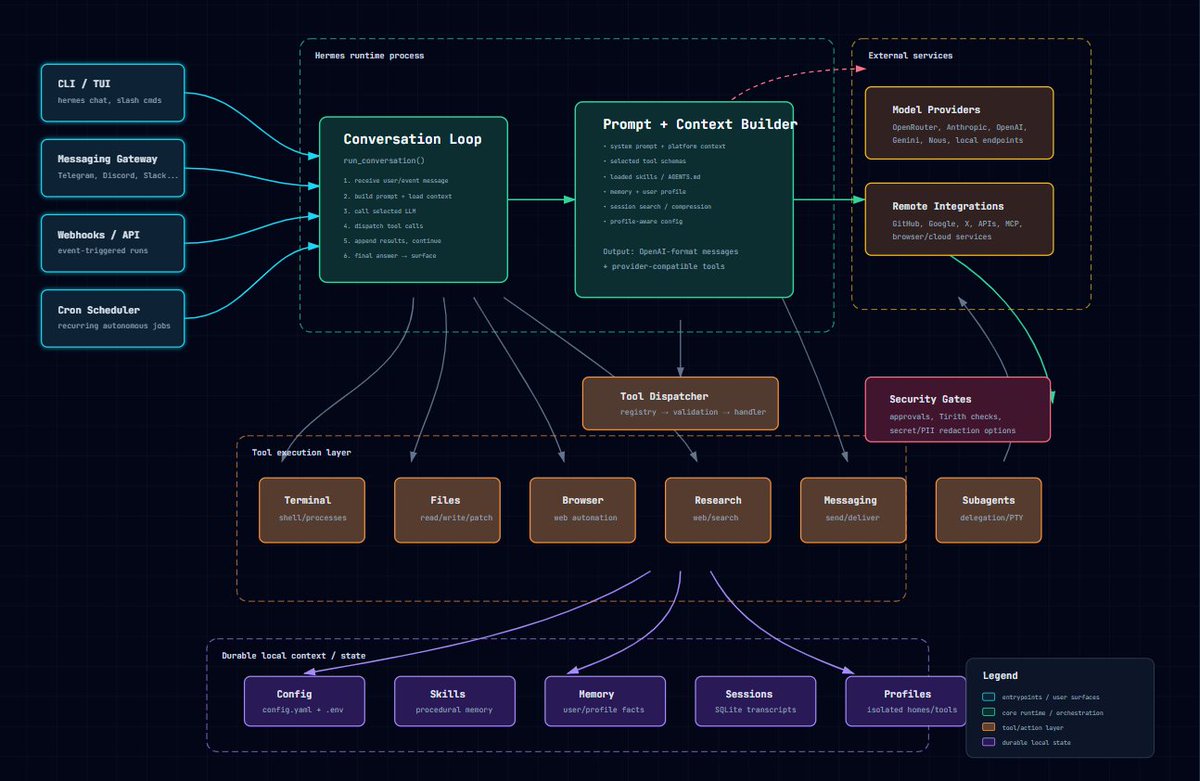Select the Security Gates node
The height and width of the screenshot is (781, 1200).
(958, 409)
